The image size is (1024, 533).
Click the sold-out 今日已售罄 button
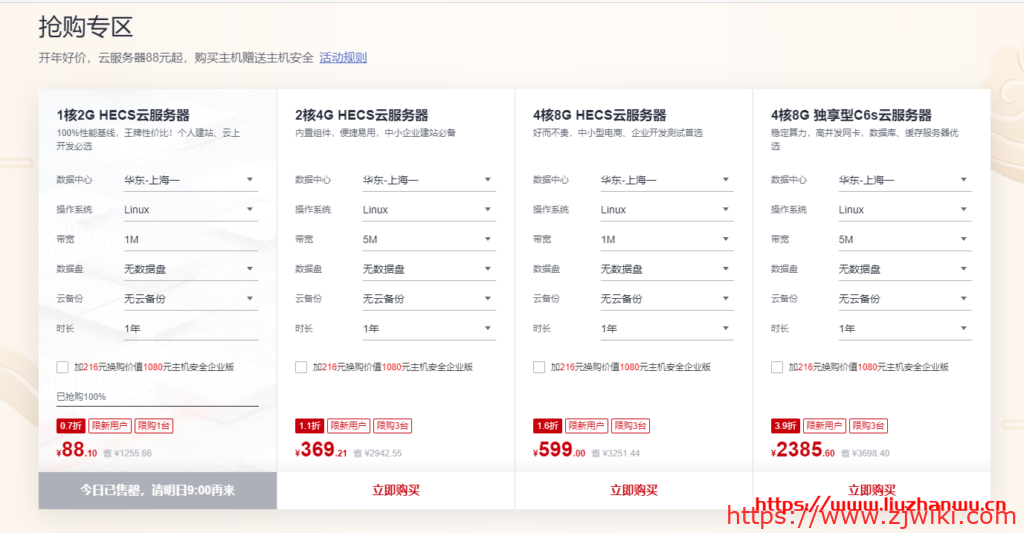point(157,491)
